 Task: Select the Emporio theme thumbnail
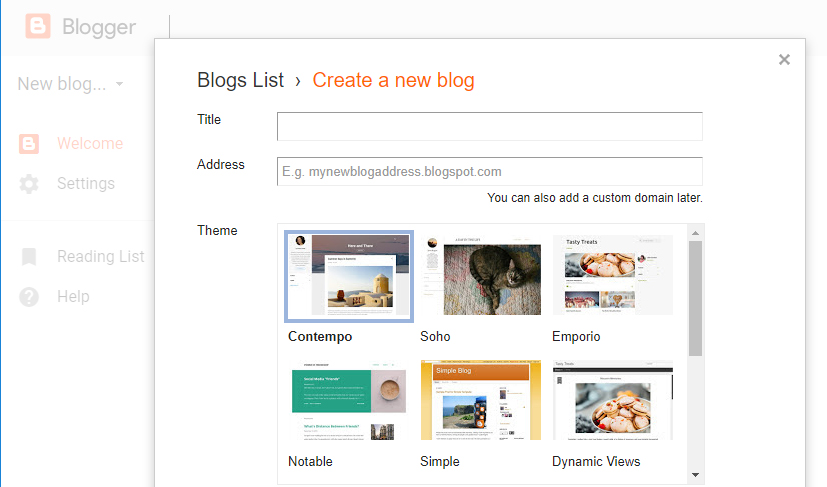tap(613, 276)
